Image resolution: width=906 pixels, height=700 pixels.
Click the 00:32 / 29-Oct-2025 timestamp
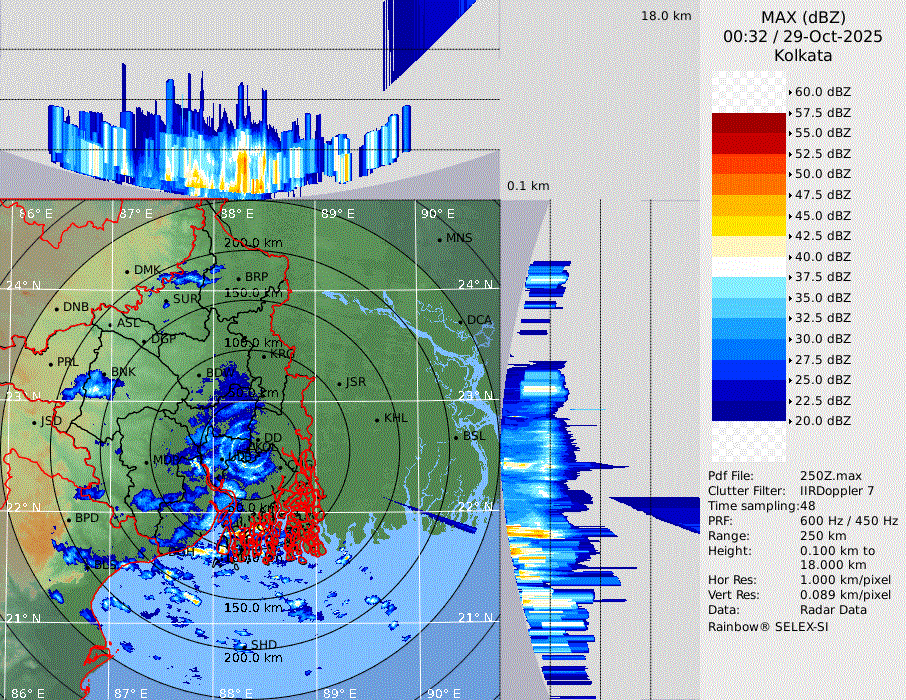pyautogui.click(x=802, y=36)
